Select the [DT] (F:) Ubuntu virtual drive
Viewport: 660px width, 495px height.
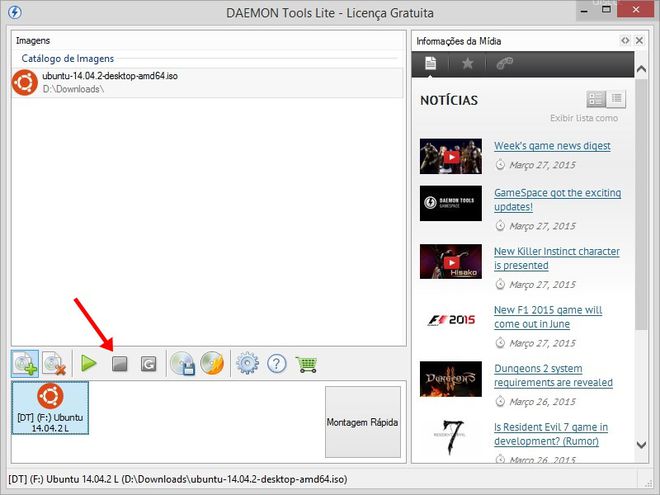(x=50, y=408)
